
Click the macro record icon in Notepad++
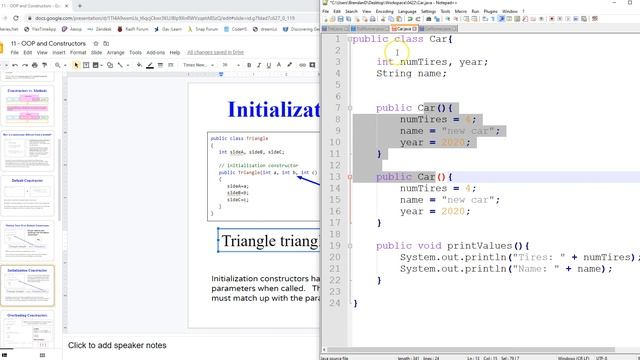(551, 19)
